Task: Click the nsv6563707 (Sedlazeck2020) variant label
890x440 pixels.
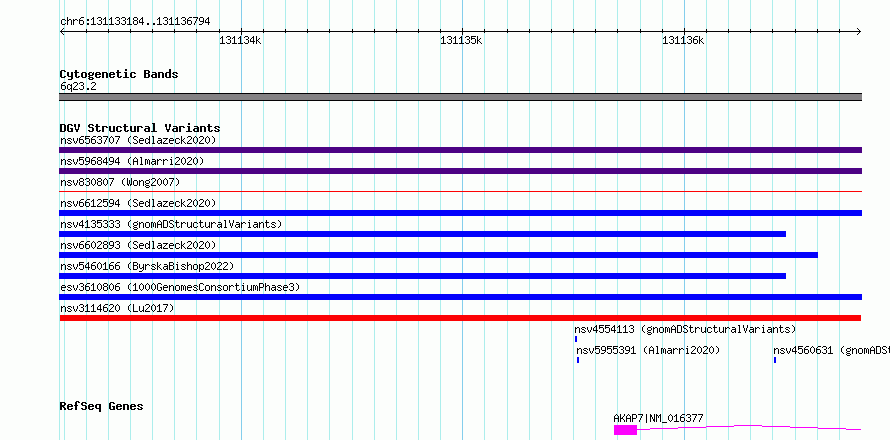Action: (x=138, y=140)
